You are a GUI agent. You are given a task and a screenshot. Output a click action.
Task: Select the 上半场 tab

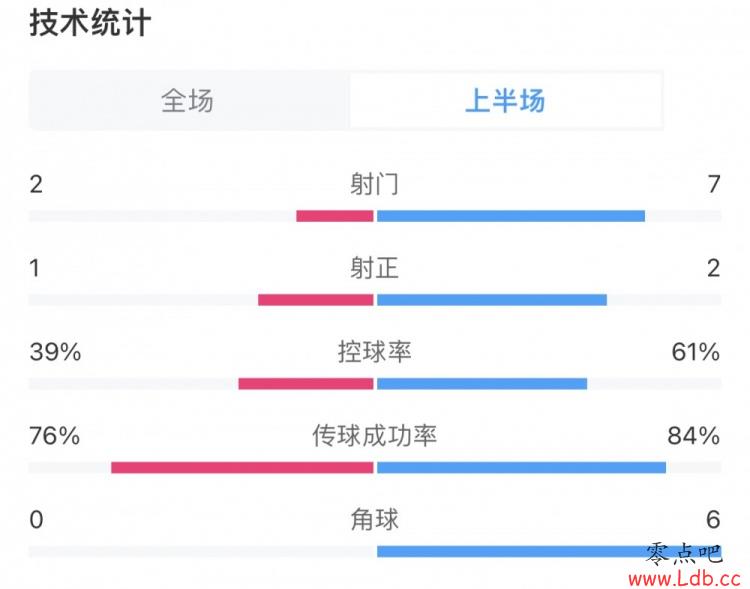(x=506, y=100)
